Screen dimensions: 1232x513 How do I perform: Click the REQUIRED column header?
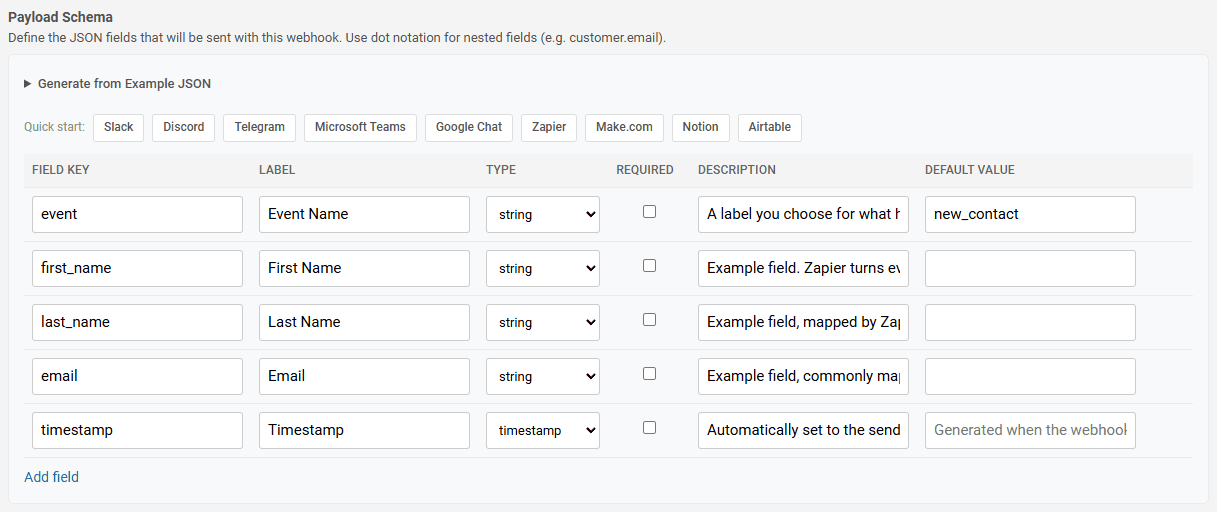[x=645, y=170]
